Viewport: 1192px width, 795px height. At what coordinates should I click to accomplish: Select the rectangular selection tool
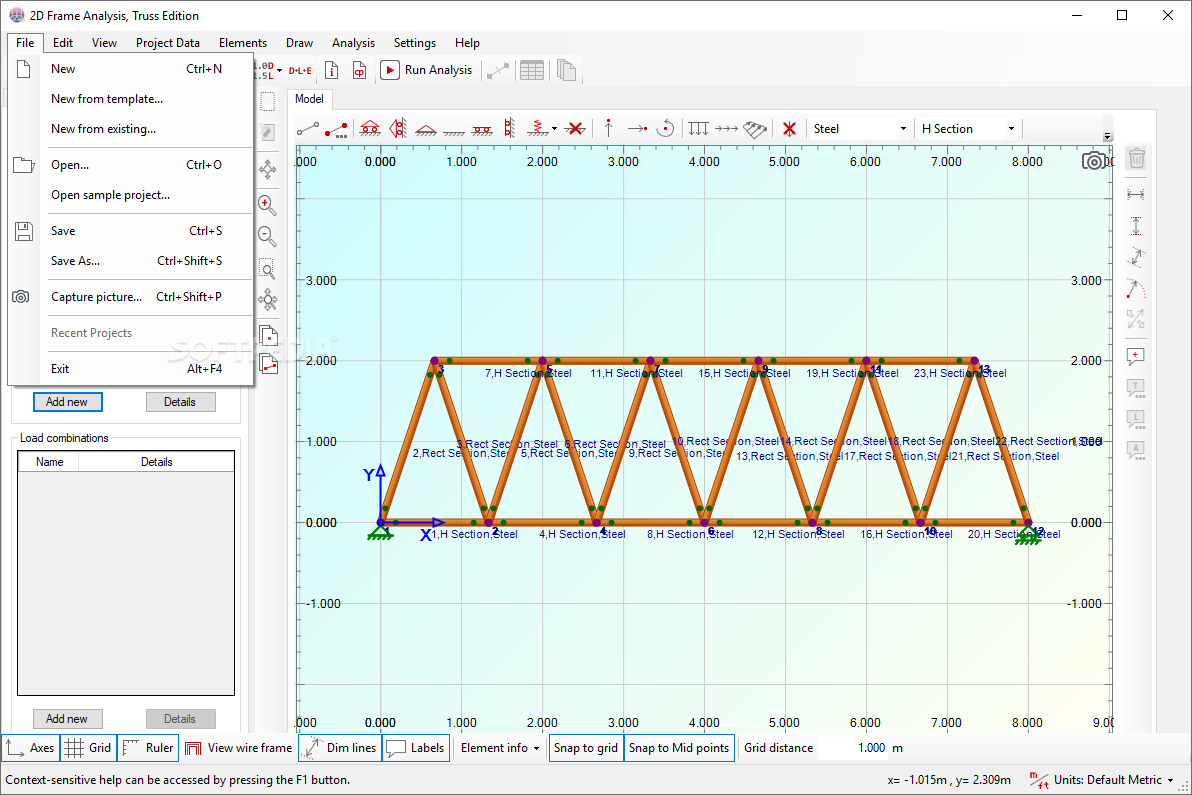[x=268, y=101]
